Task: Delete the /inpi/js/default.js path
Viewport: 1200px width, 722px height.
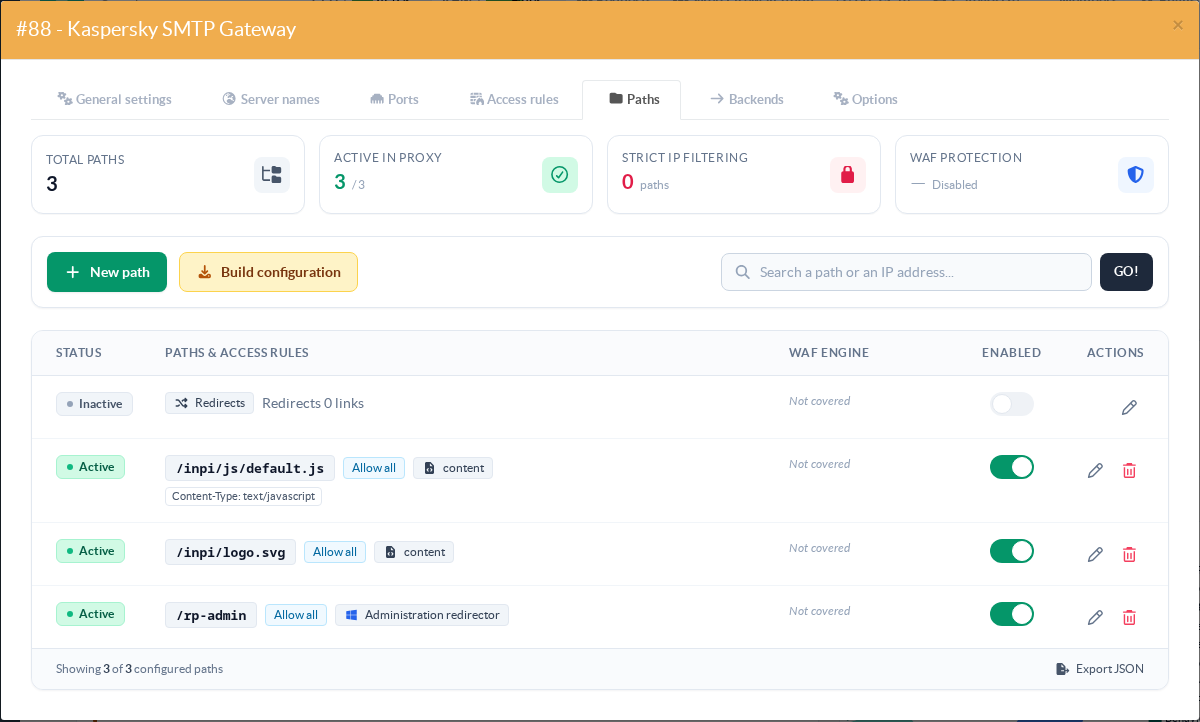Action: point(1129,470)
